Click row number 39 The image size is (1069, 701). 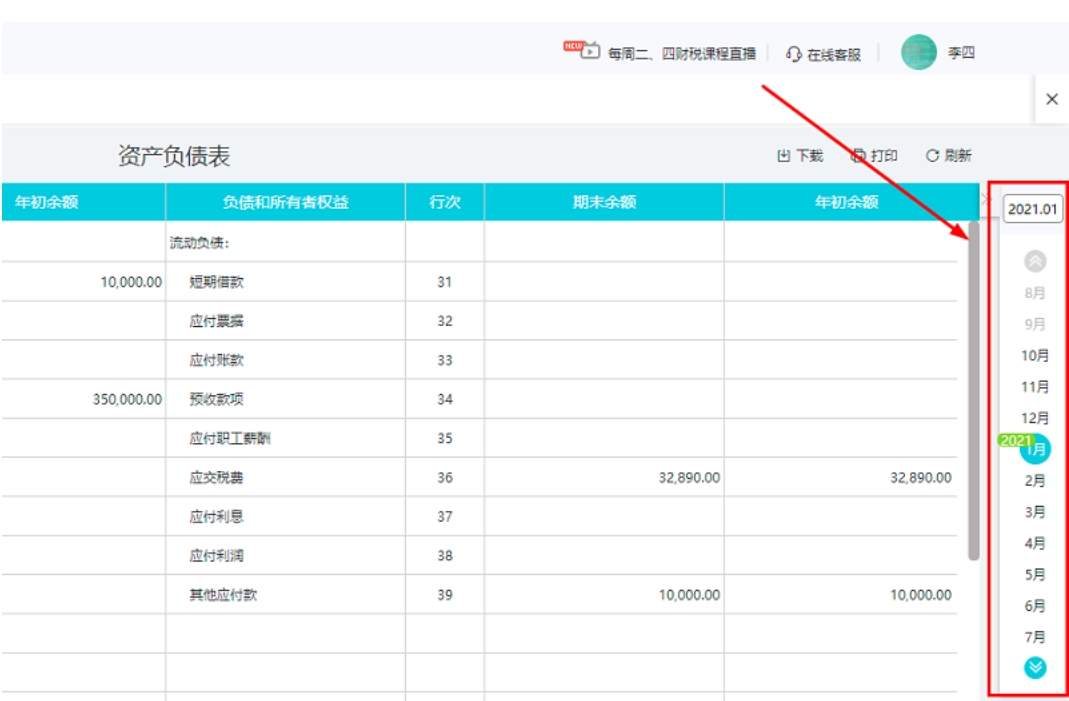pyautogui.click(x=445, y=595)
